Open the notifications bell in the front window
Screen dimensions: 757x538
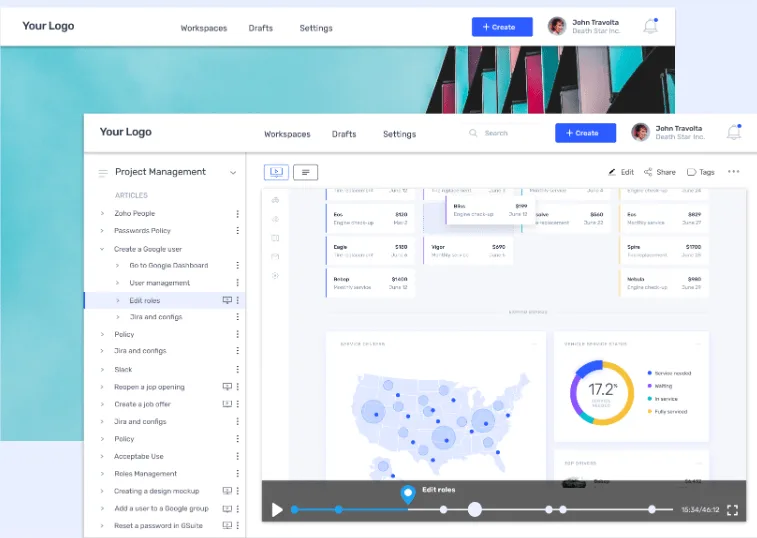point(734,133)
